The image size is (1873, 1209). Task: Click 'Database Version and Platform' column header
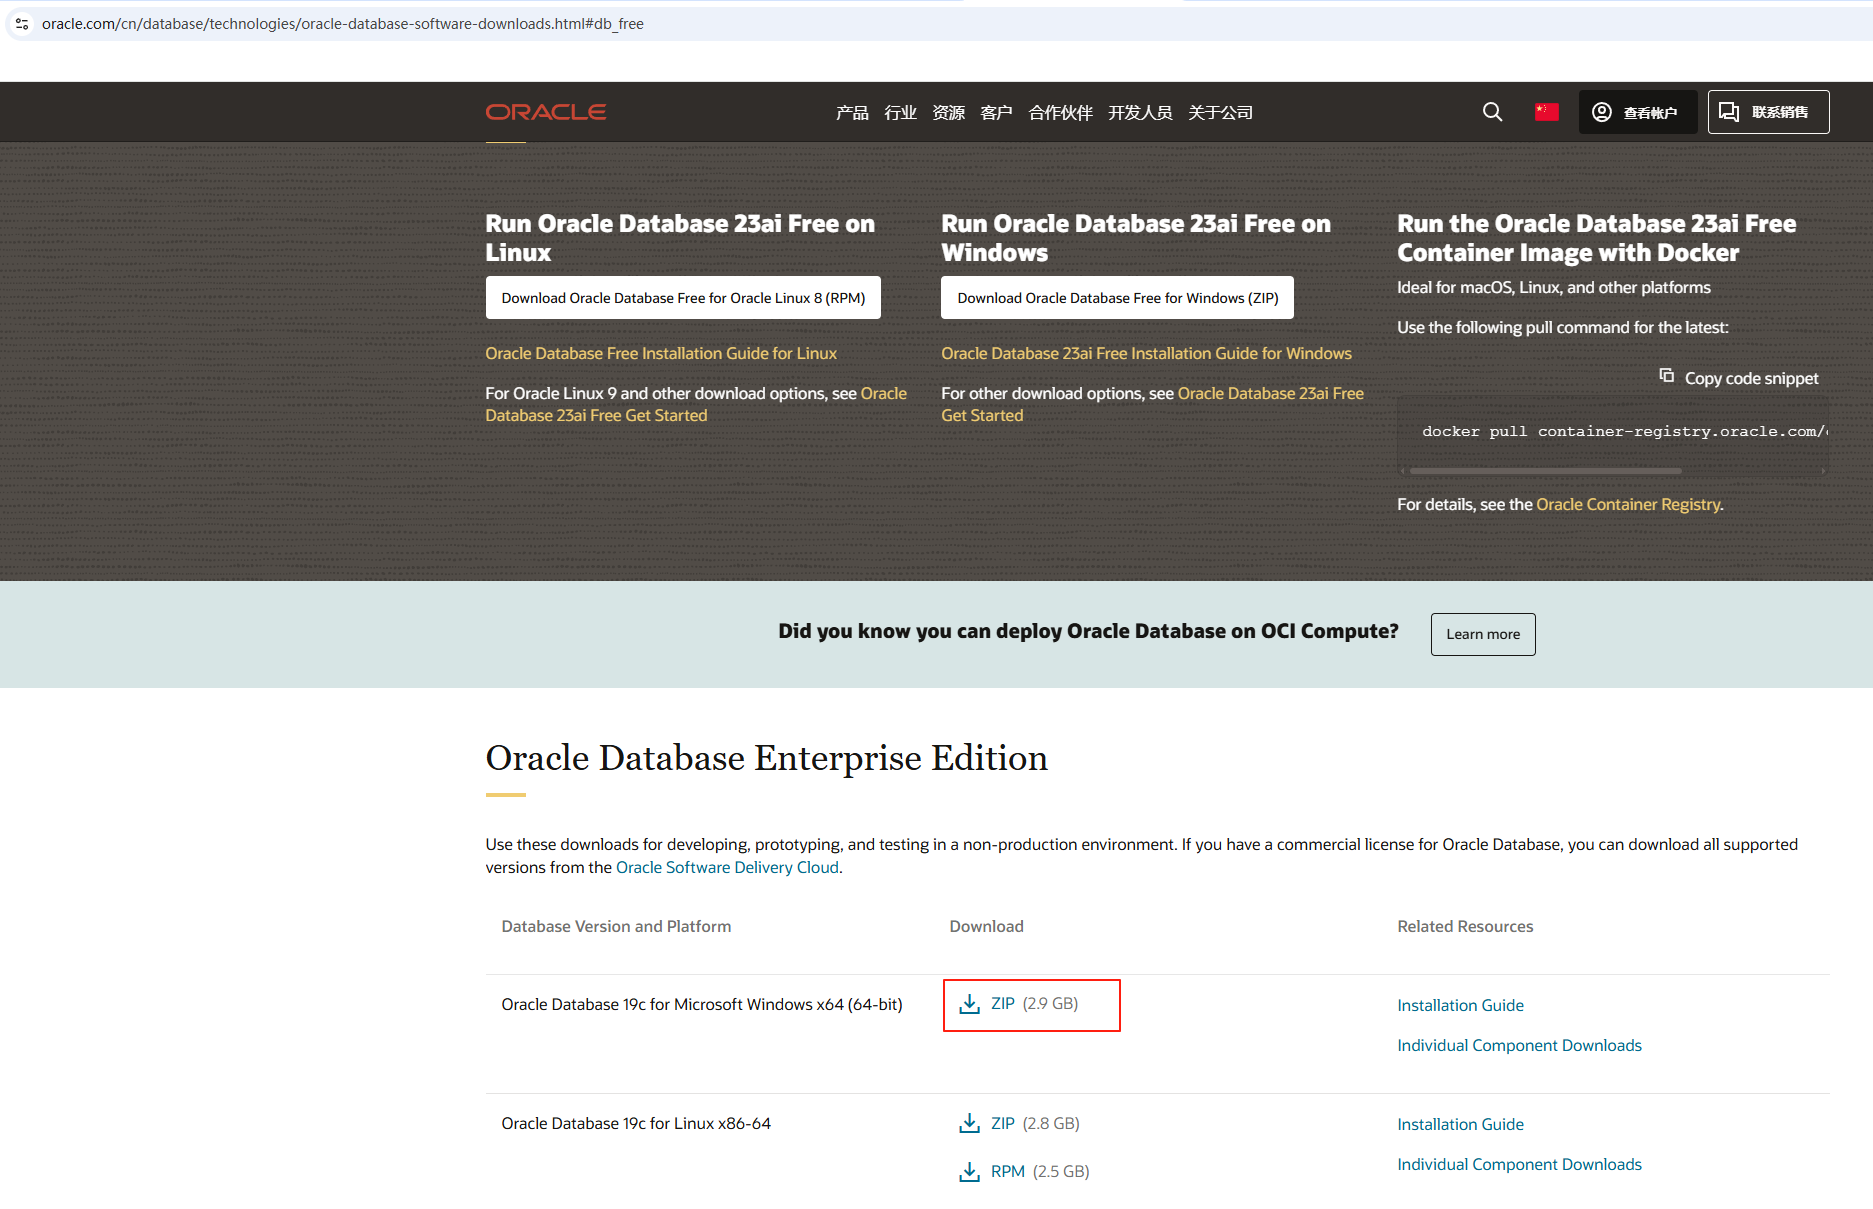616,926
